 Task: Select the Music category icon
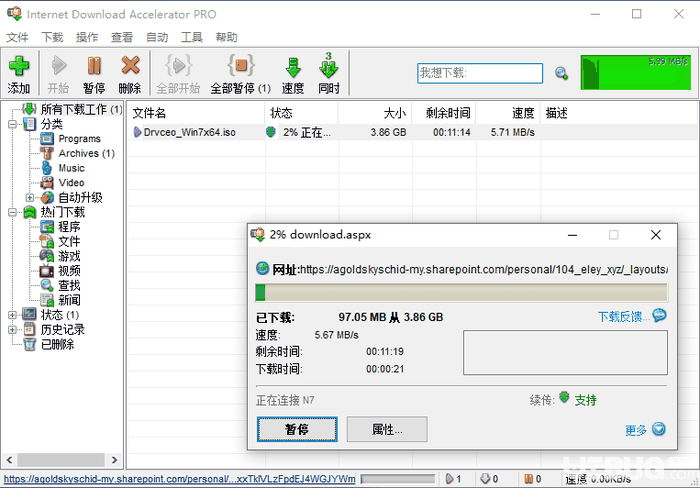47,168
